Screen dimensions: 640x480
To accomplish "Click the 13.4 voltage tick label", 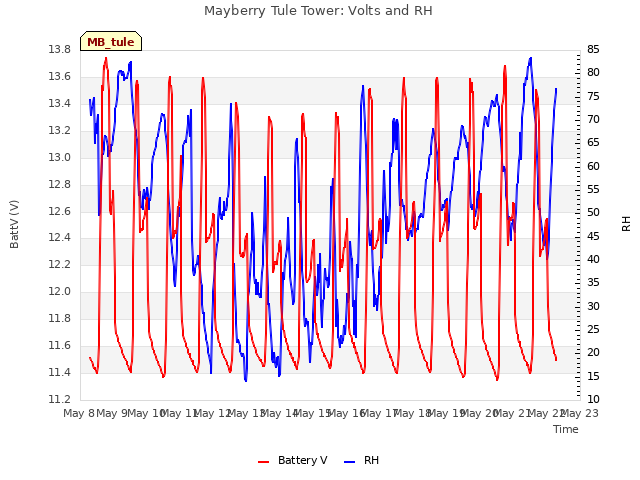I will tap(60, 104).
